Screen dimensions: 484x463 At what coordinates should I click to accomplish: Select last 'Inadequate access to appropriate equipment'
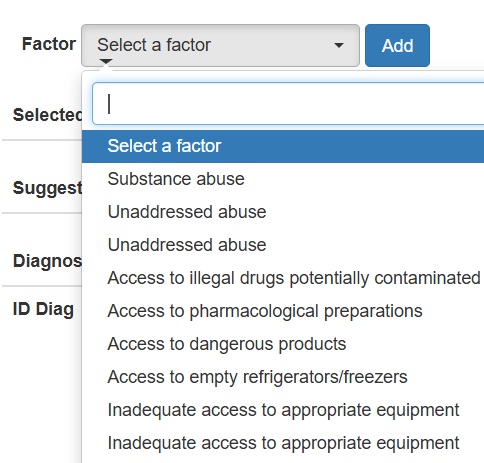[x=283, y=443]
